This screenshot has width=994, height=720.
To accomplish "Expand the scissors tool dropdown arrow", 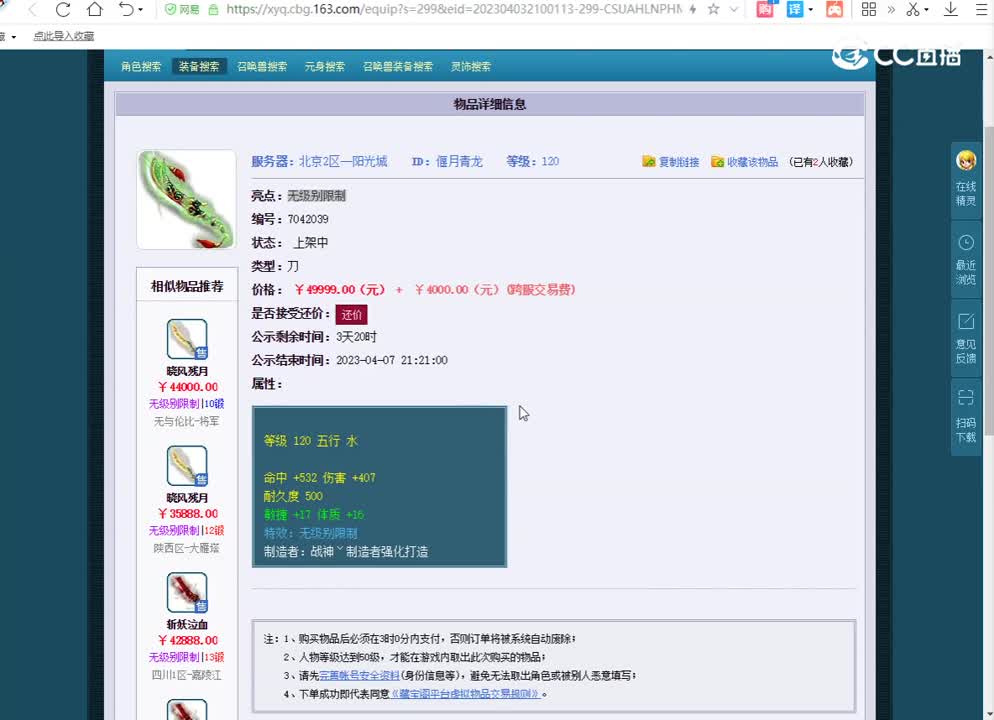I will click(926, 10).
